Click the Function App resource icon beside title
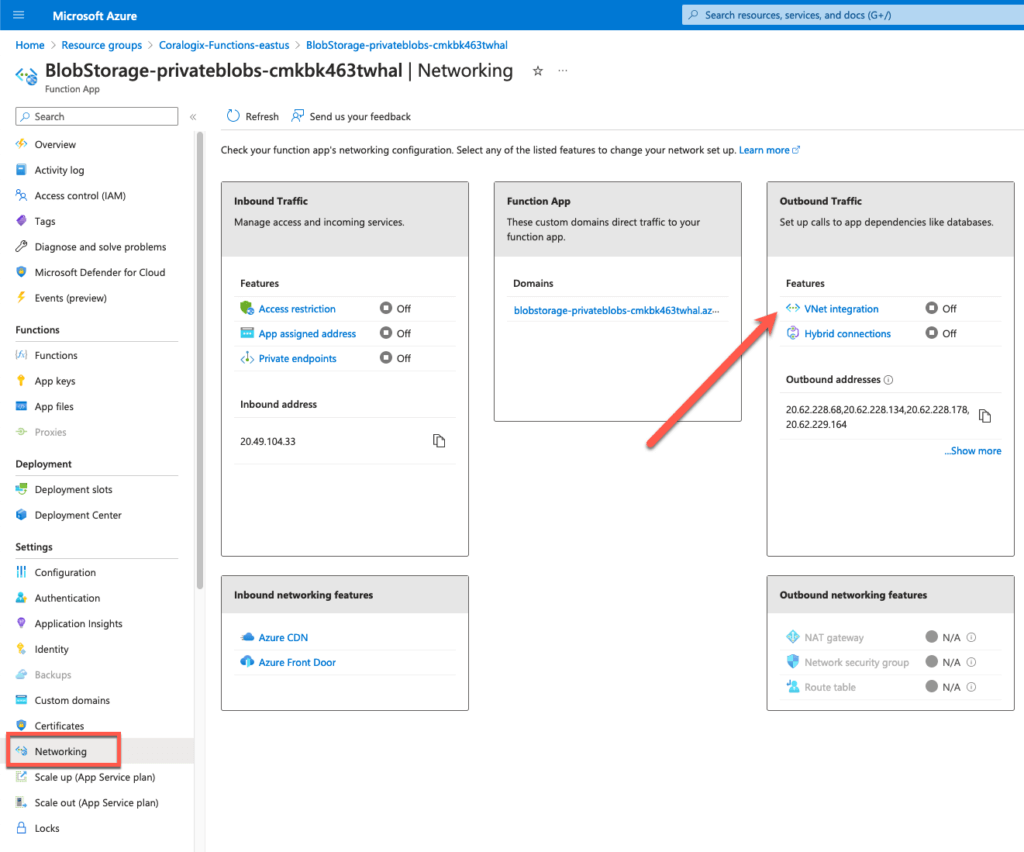The width and height of the screenshot is (1024, 852). coord(26,76)
